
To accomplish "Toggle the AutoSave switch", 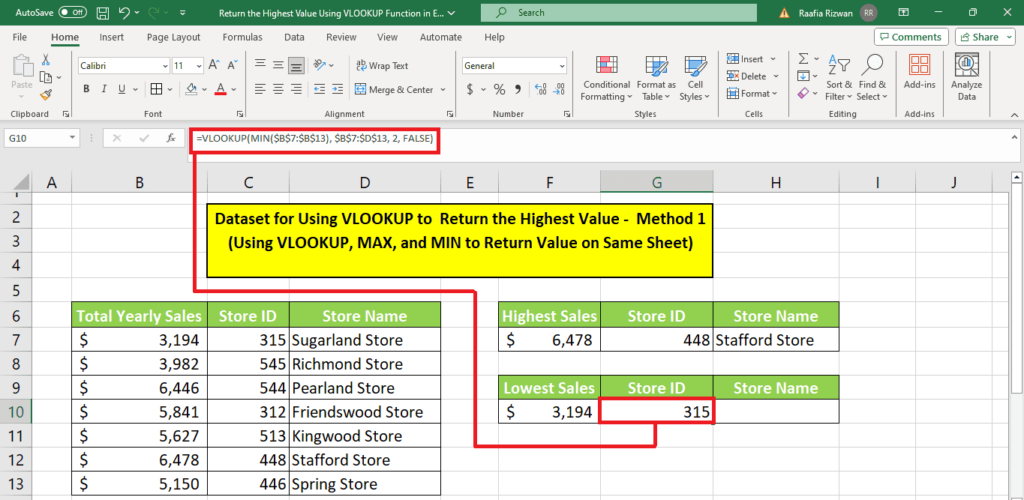I will click(72, 12).
